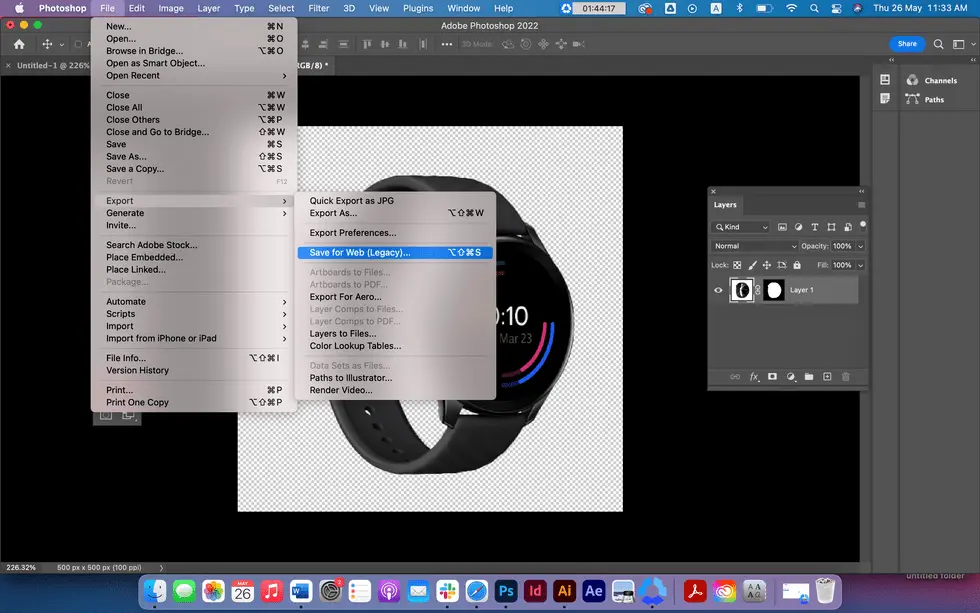Hide Layer 1 using its eye toggle
This screenshot has height=613, width=980.
(x=717, y=290)
